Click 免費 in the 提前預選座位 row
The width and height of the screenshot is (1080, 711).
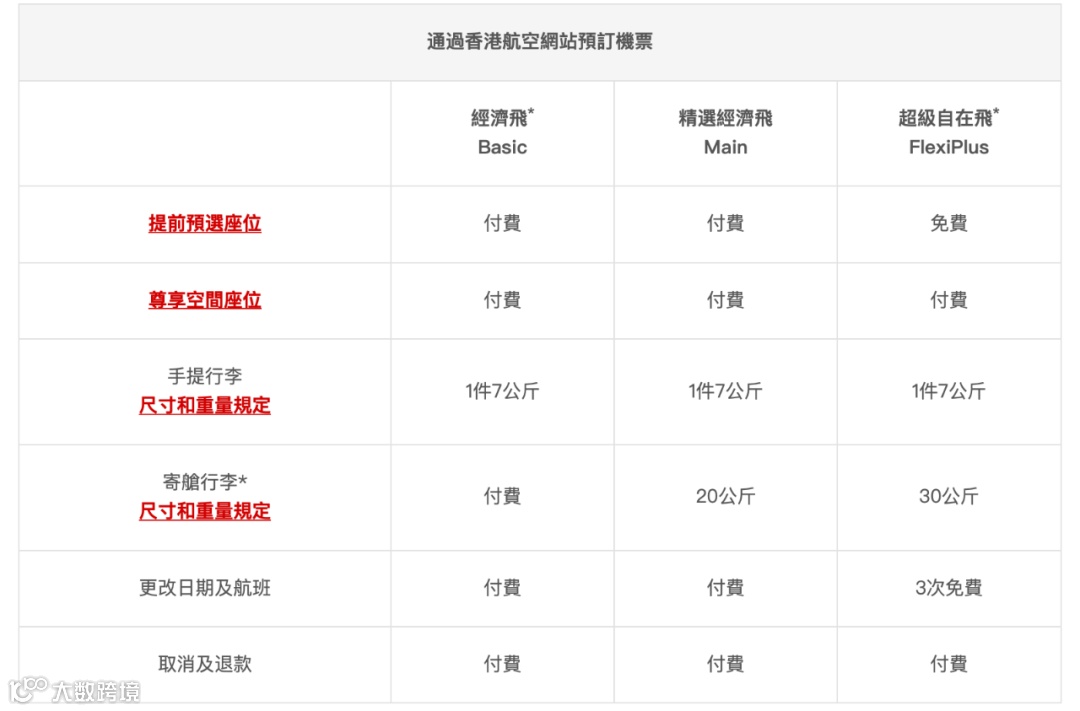tap(948, 223)
